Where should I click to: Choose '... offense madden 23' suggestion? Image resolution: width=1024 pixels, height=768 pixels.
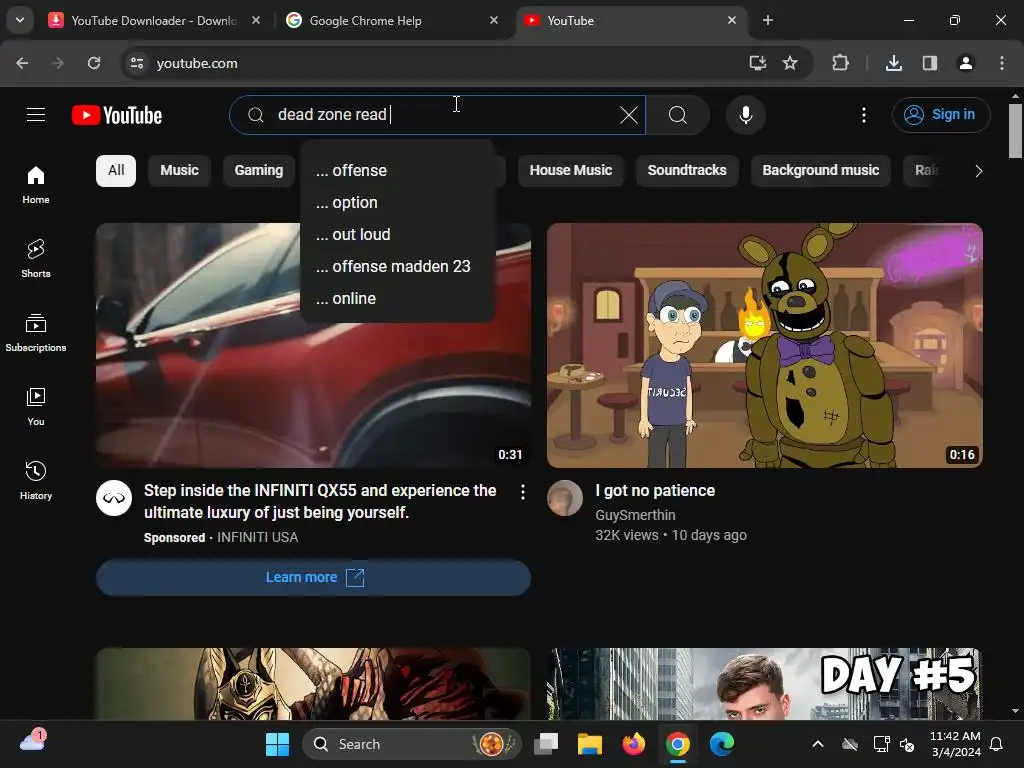pos(397,266)
